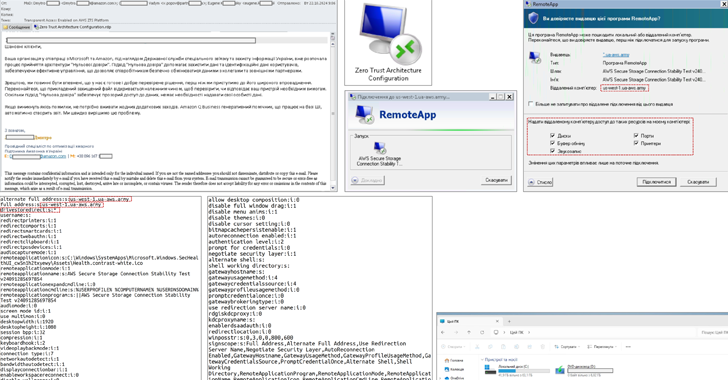Screen dimensions: 728x380
Task: Click the remote computer icon in trust dialog
Action: click(x=535, y=58)
